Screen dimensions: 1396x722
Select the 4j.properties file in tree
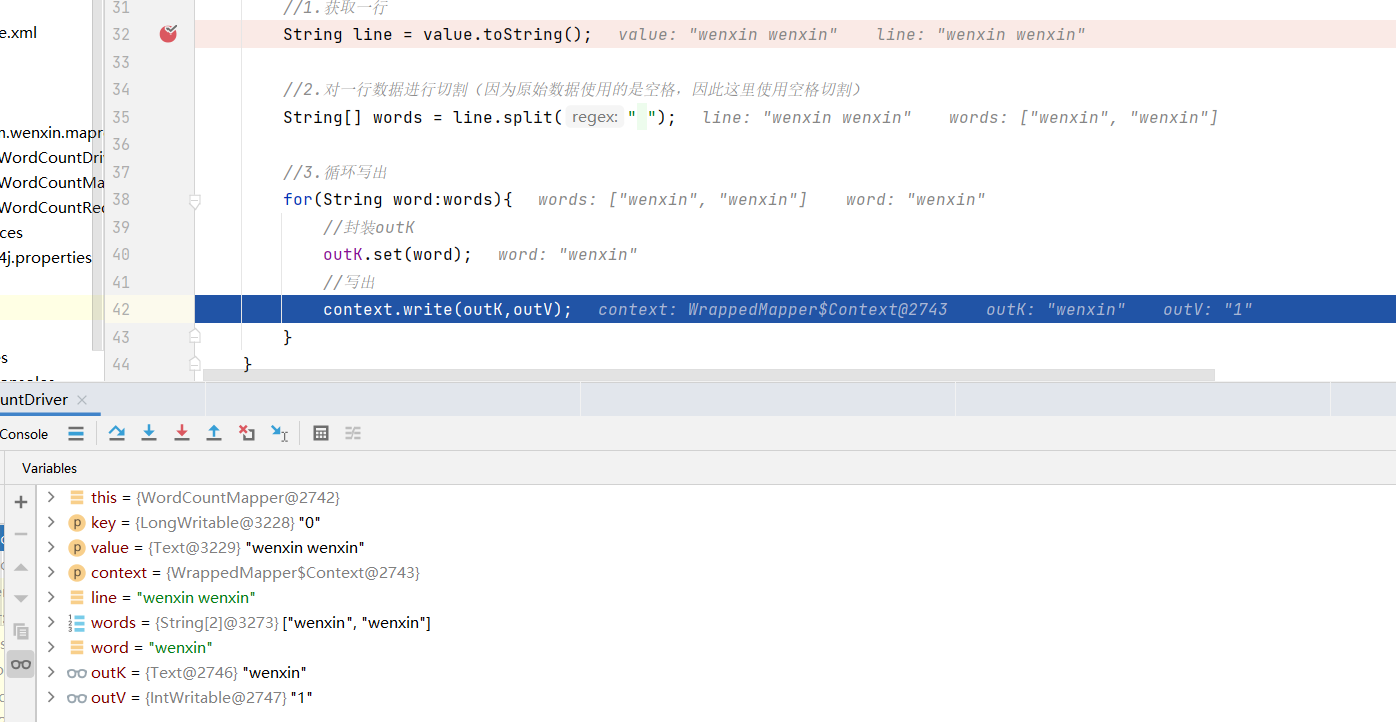pyautogui.click(x=46, y=257)
